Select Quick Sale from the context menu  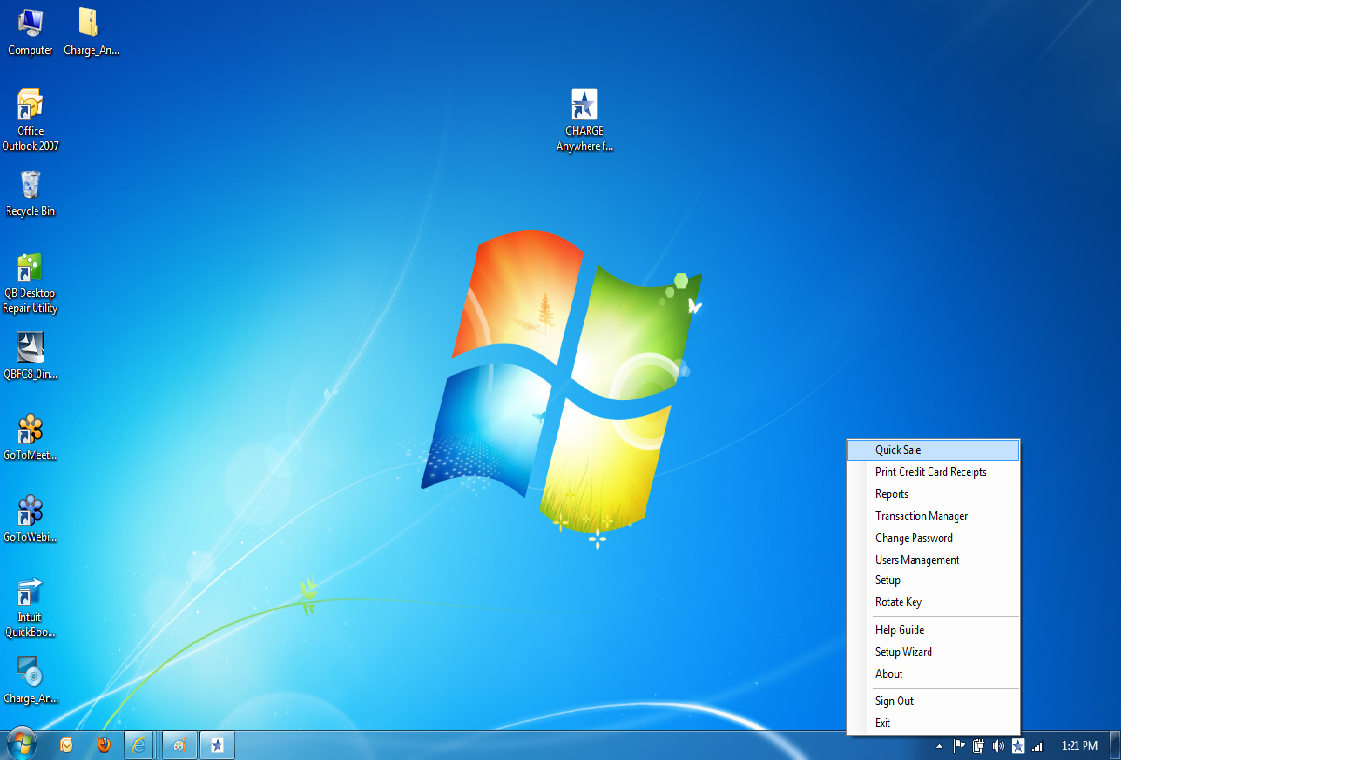tap(898, 450)
